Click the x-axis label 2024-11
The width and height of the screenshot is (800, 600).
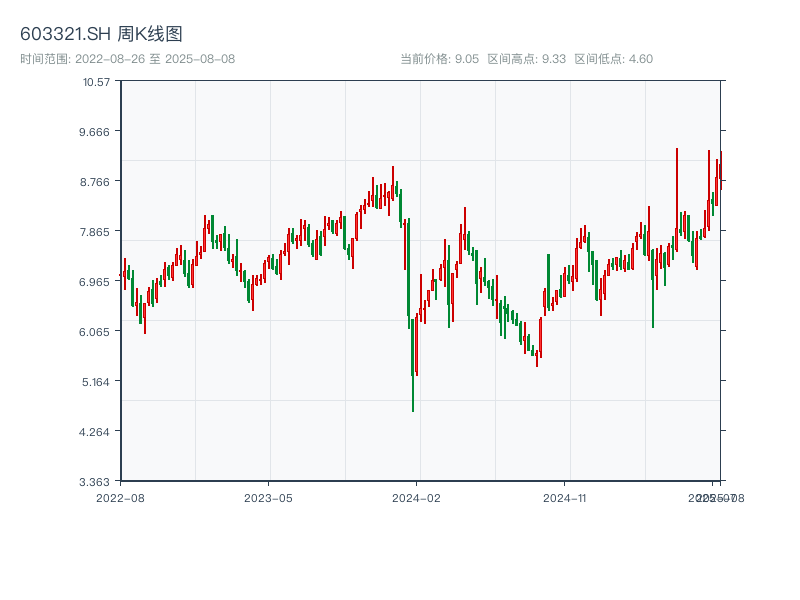coord(564,498)
